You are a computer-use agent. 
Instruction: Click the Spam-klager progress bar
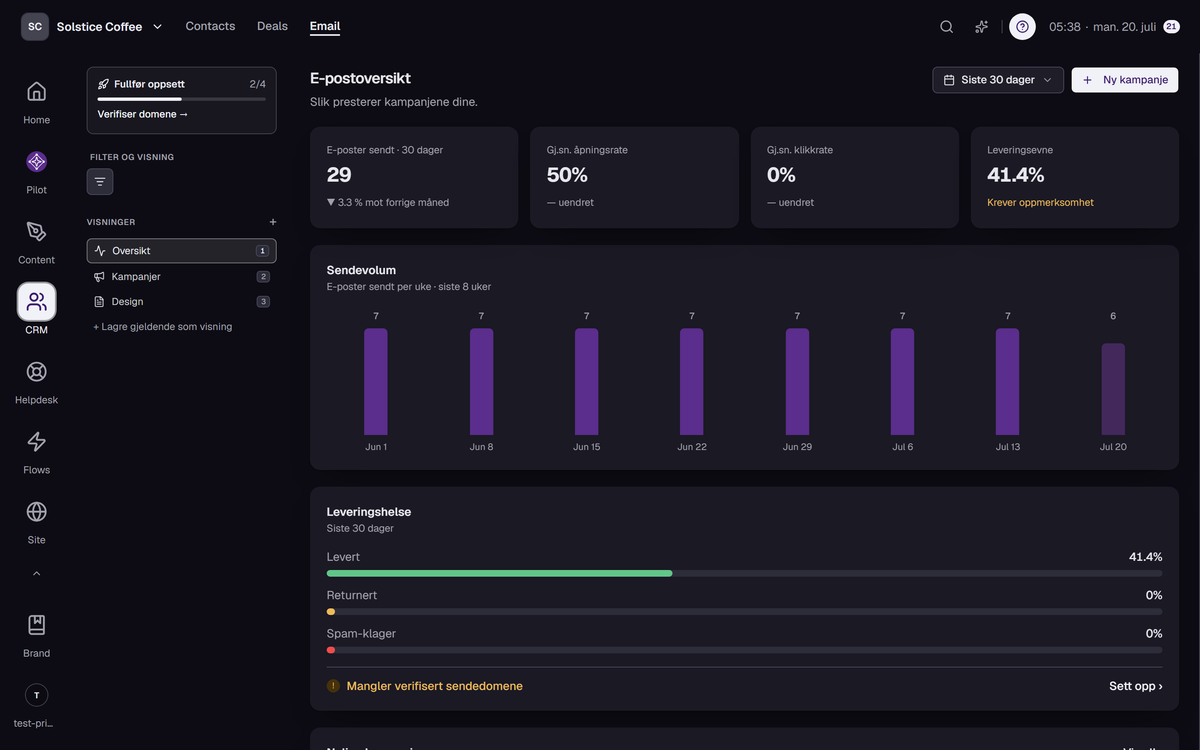pyautogui.click(x=744, y=650)
